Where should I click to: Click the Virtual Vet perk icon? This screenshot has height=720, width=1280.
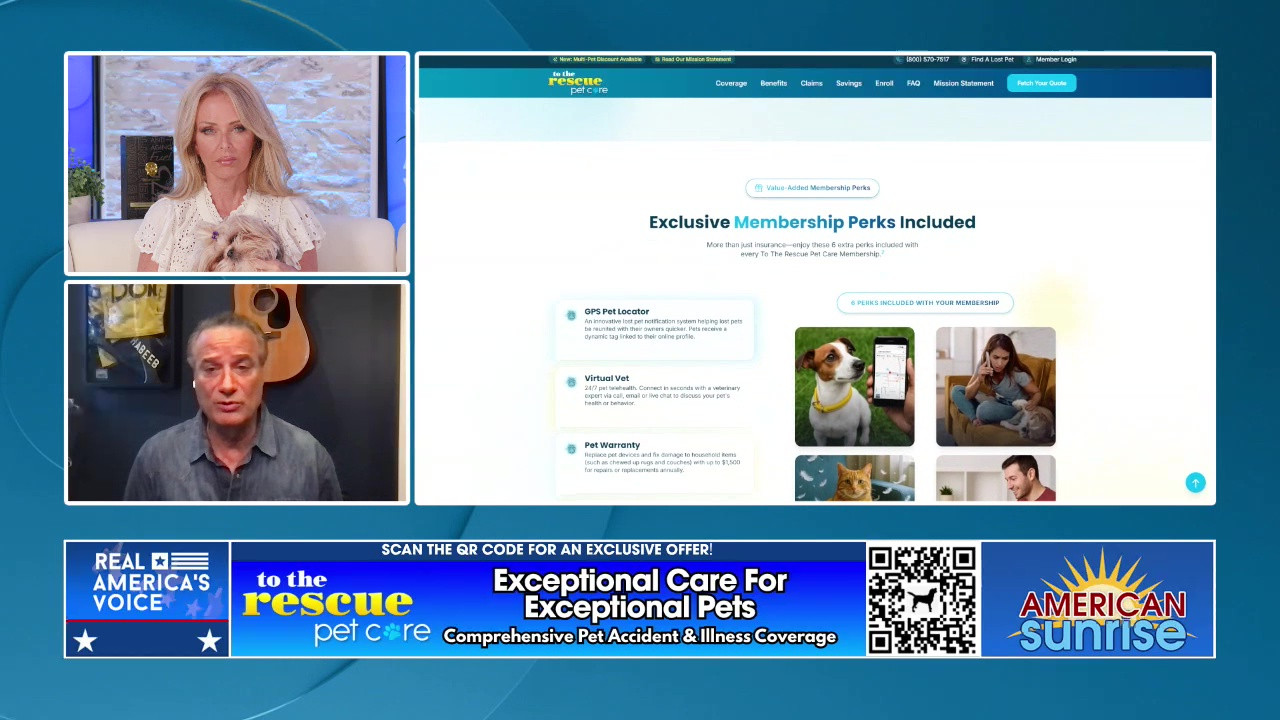coord(571,382)
